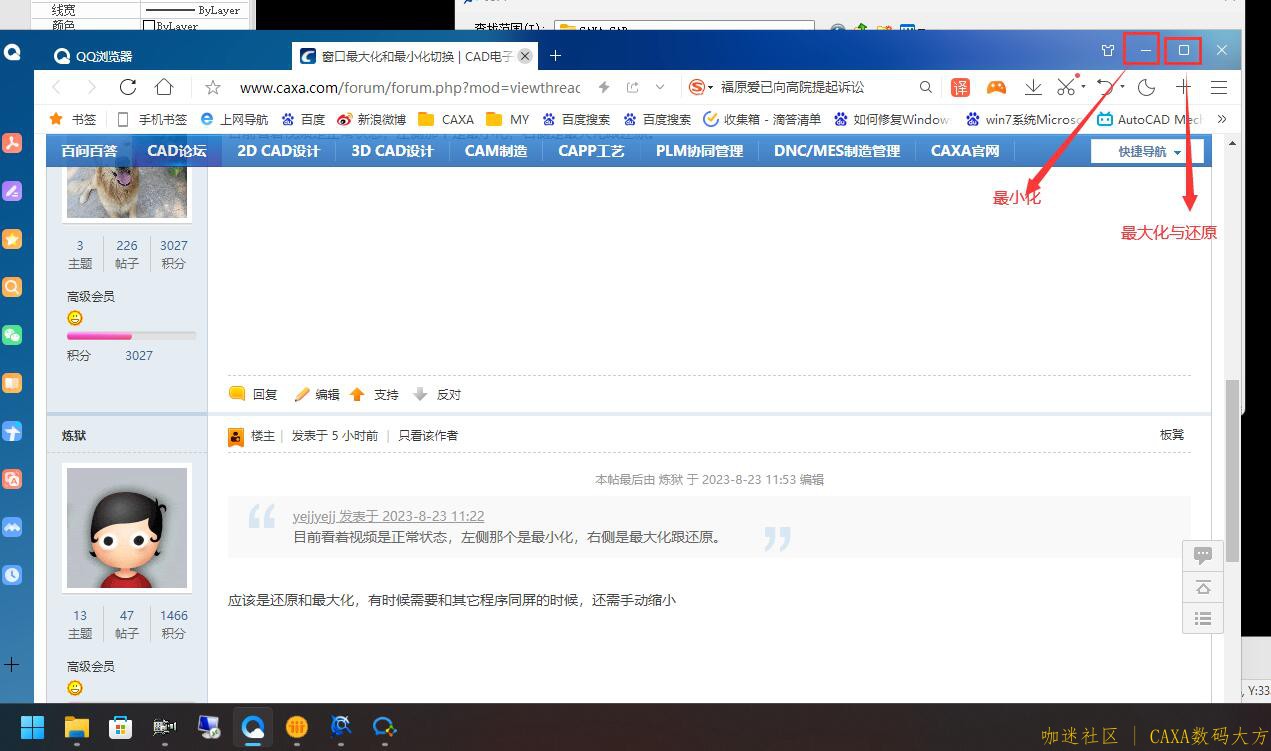
Task: Open a new tab with the plus button
Action: (555, 55)
